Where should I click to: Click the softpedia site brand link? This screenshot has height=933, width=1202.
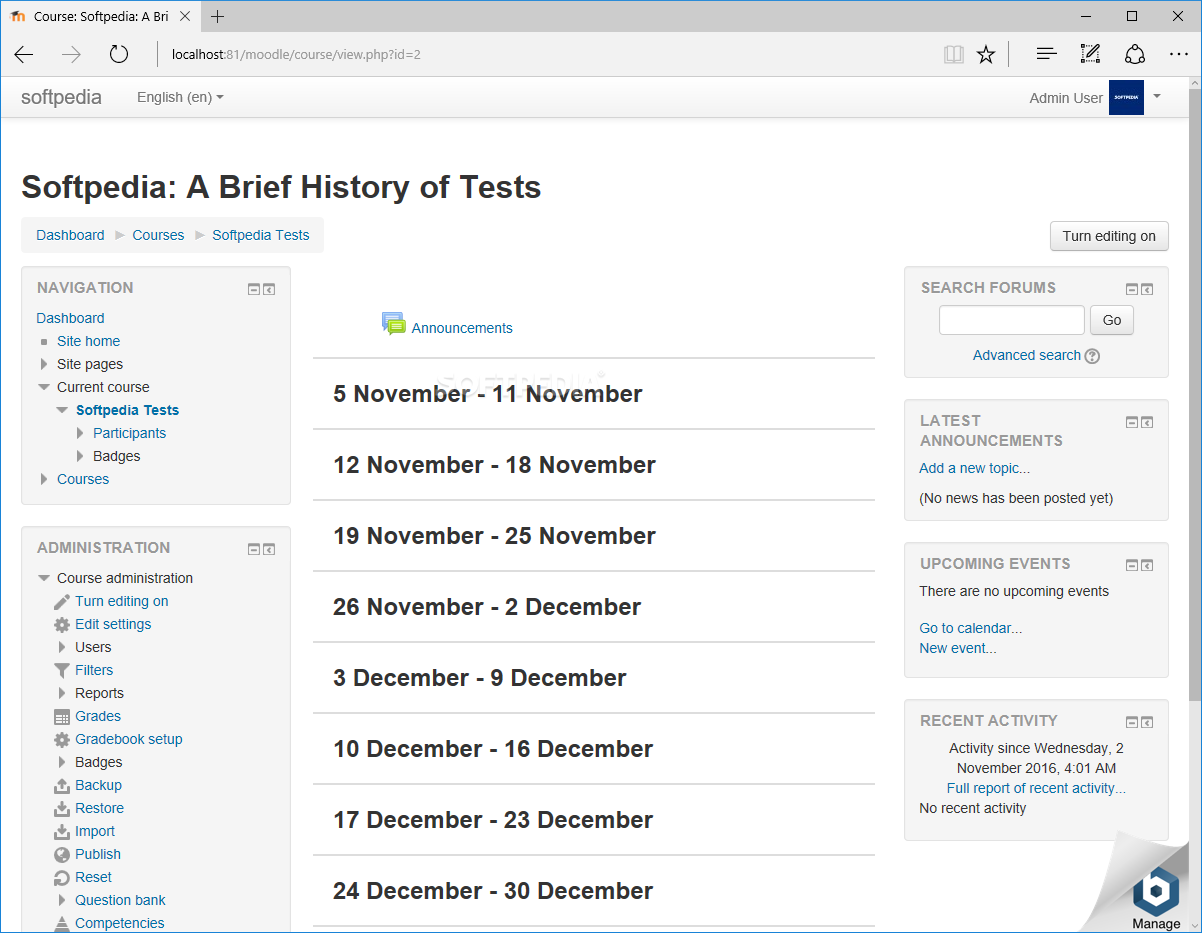pyautogui.click(x=61, y=97)
